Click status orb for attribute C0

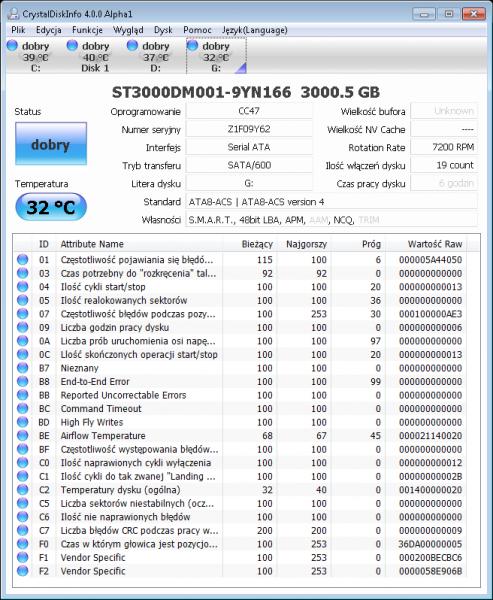tap(23, 462)
